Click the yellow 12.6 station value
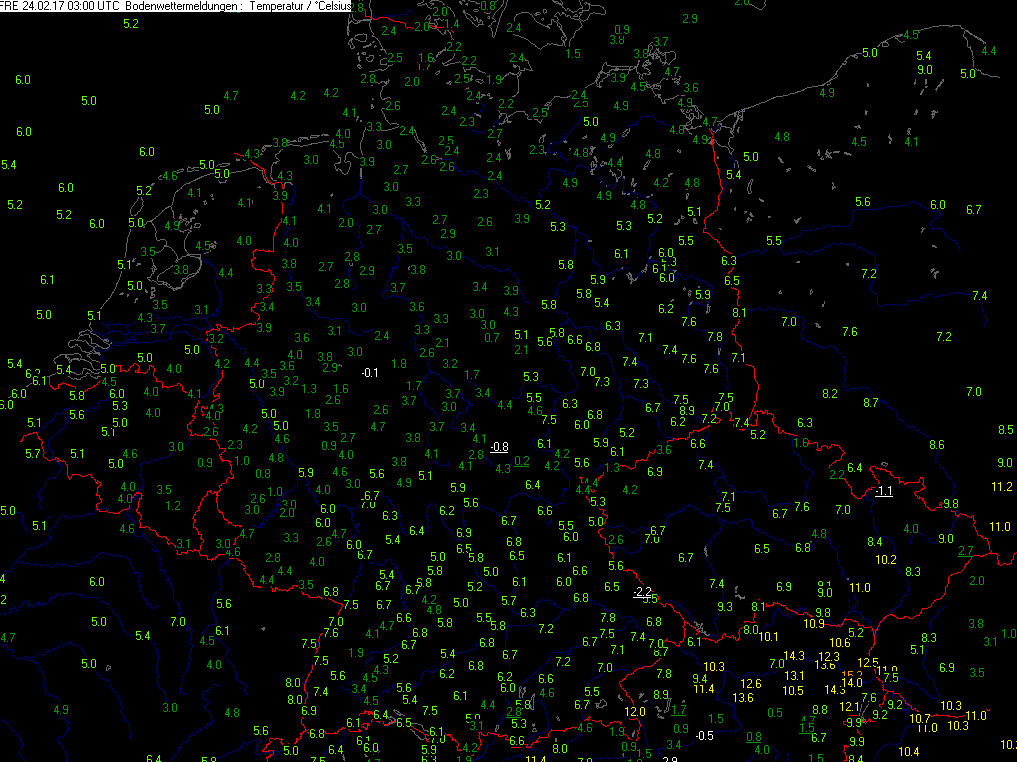1017x762 pixels. click(x=751, y=684)
